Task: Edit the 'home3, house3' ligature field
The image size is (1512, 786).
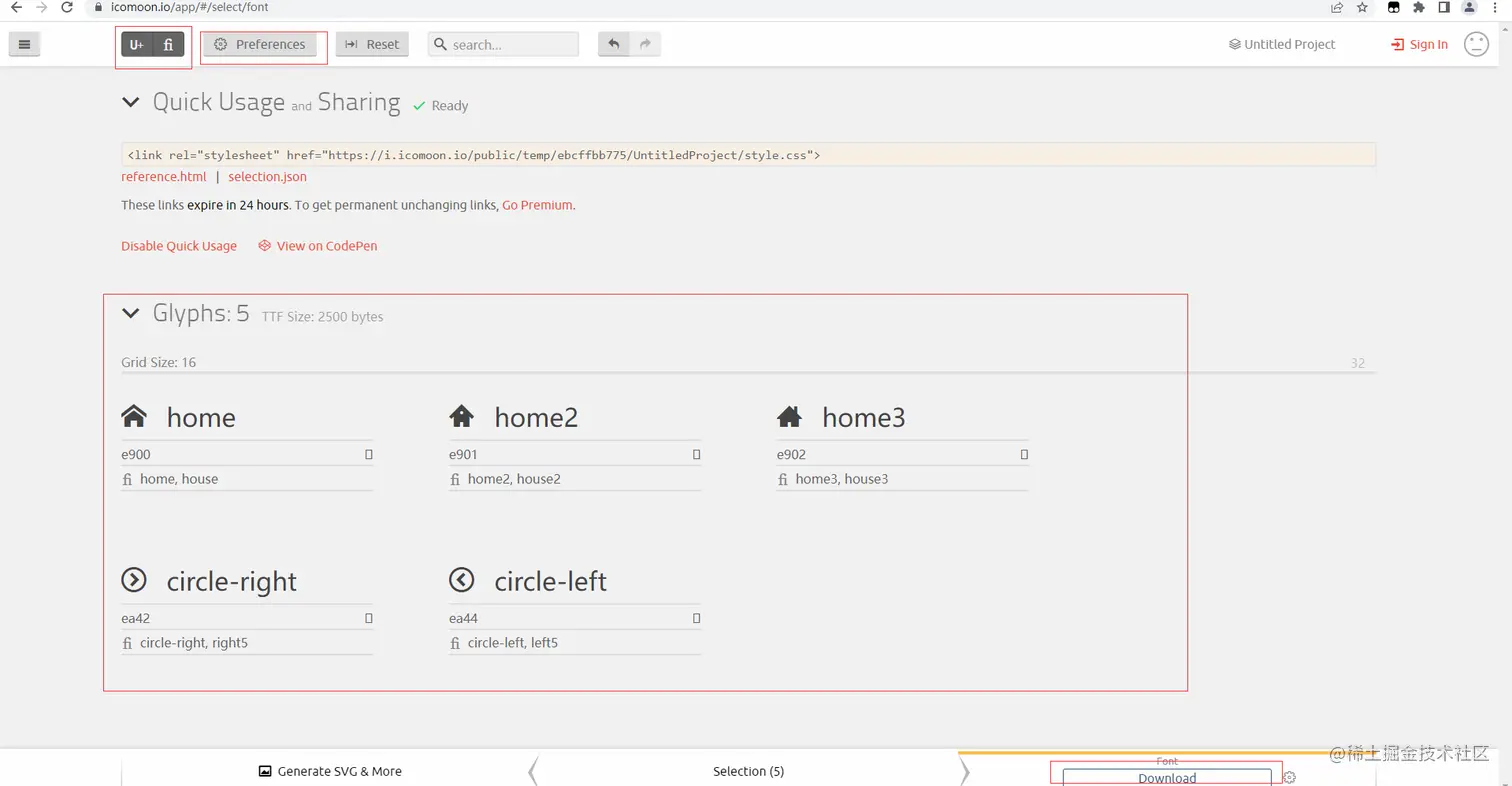Action: 912,479
